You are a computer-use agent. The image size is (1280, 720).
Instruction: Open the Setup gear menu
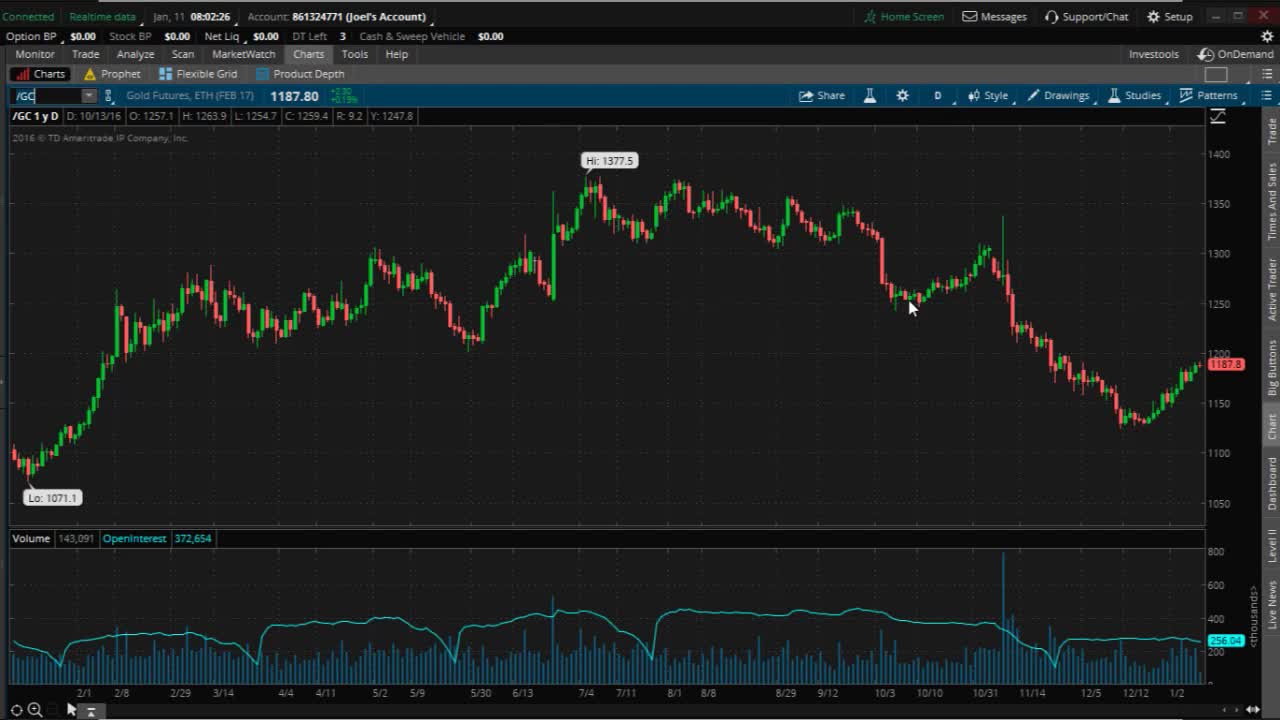[1170, 17]
